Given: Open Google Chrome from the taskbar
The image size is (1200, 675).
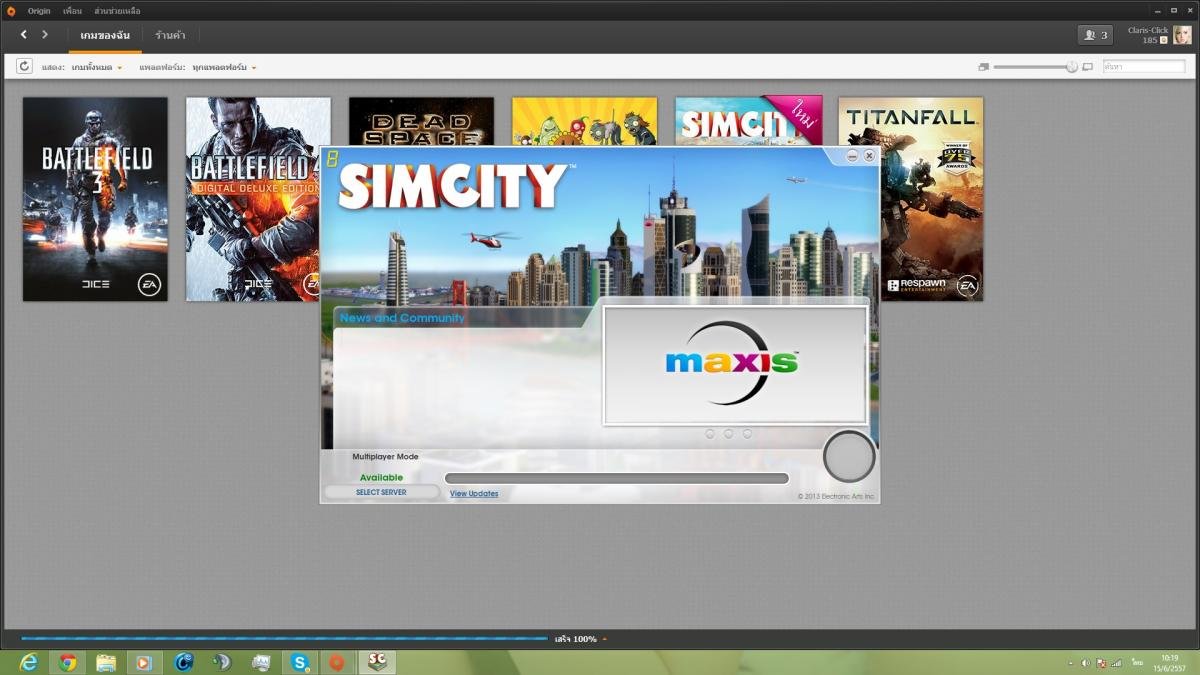Looking at the screenshot, I should point(68,662).
